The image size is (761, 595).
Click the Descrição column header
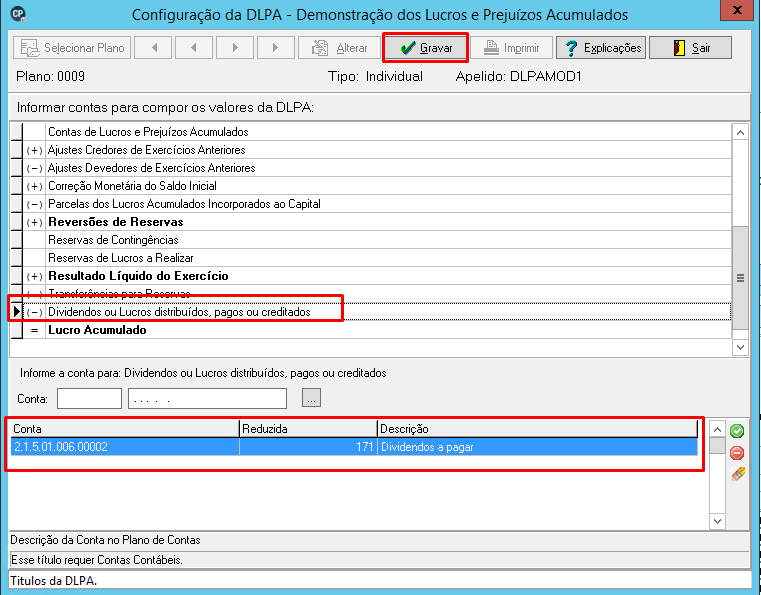point(538,429)
